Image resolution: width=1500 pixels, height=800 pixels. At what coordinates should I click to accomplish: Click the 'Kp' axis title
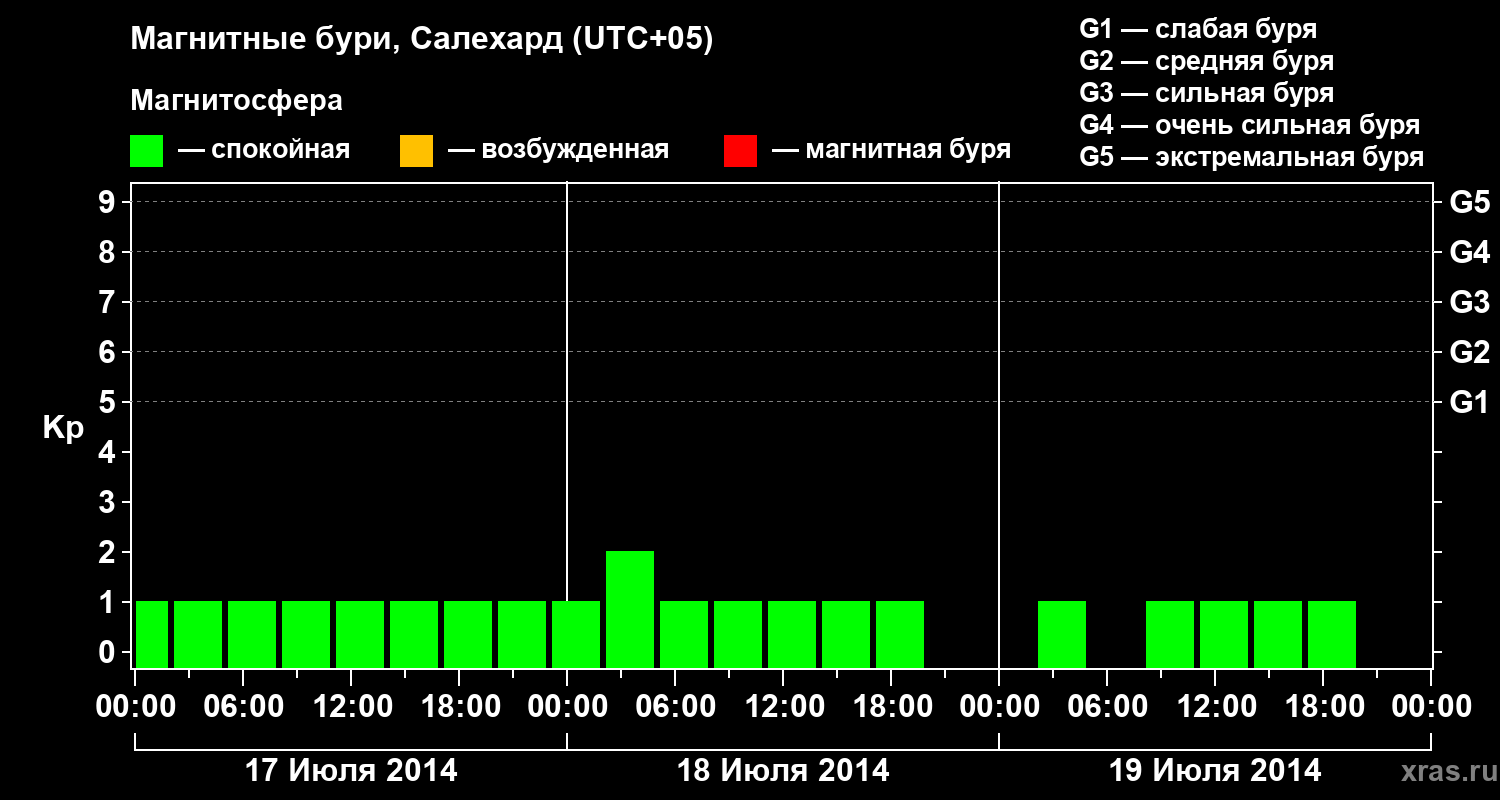(x=63, y=428)
